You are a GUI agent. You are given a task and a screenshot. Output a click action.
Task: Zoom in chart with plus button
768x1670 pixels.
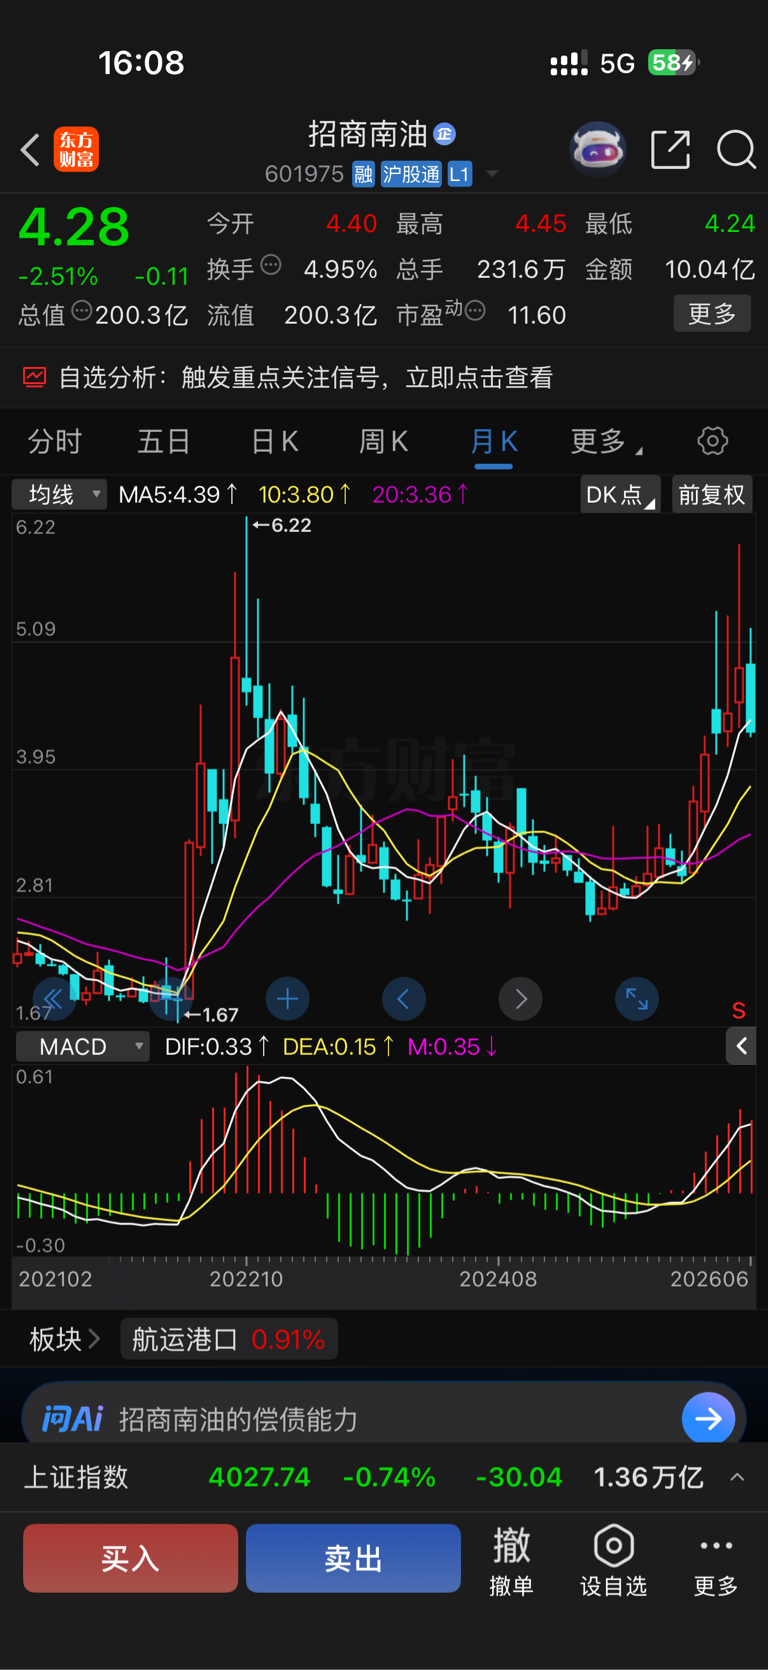(287, 998)
